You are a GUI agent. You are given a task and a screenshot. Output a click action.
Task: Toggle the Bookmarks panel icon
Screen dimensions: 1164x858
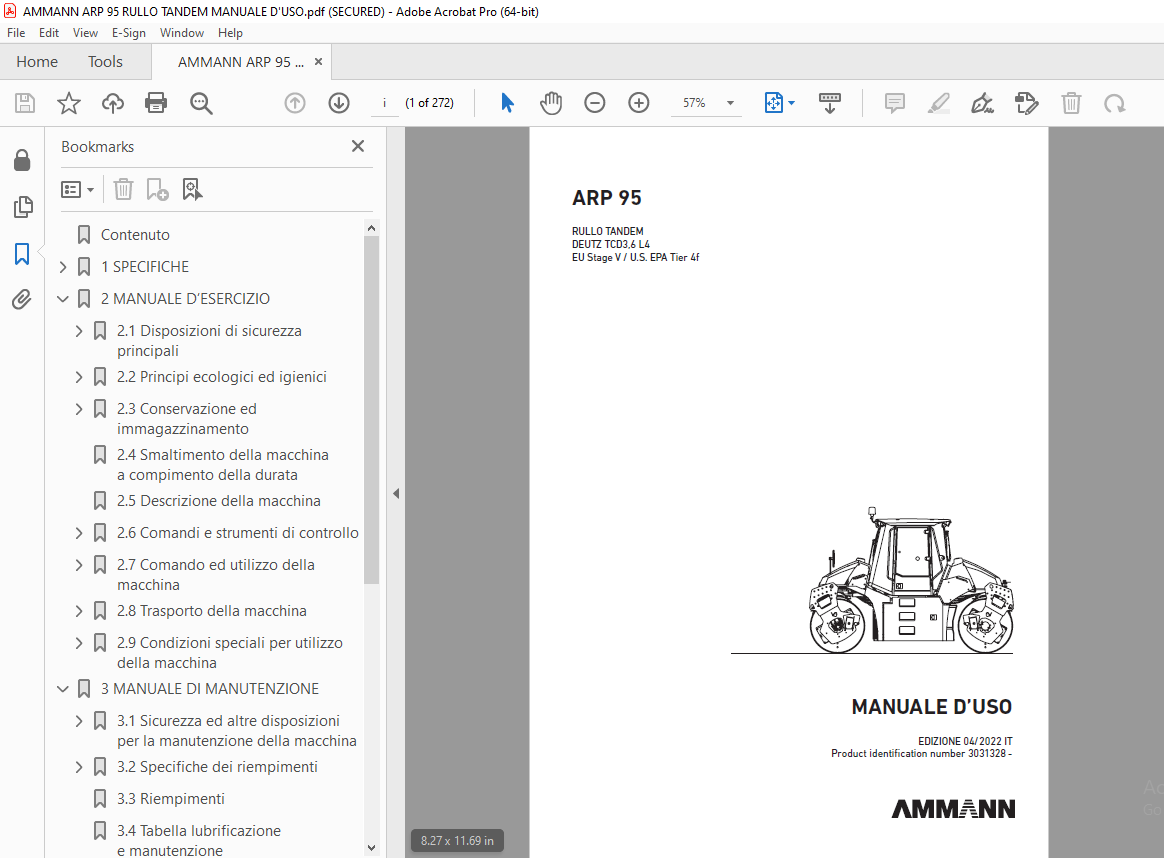tap(22, 254)
